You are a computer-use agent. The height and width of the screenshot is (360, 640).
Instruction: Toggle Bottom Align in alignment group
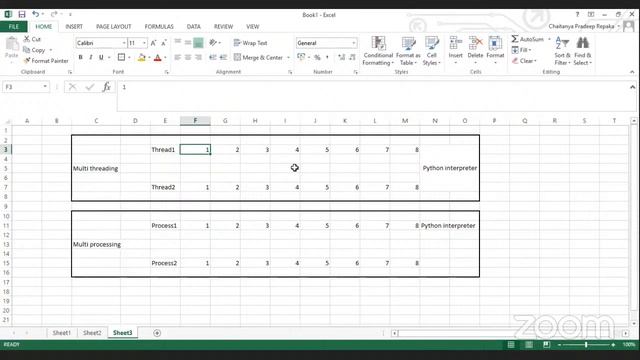[x=198, y=43]
